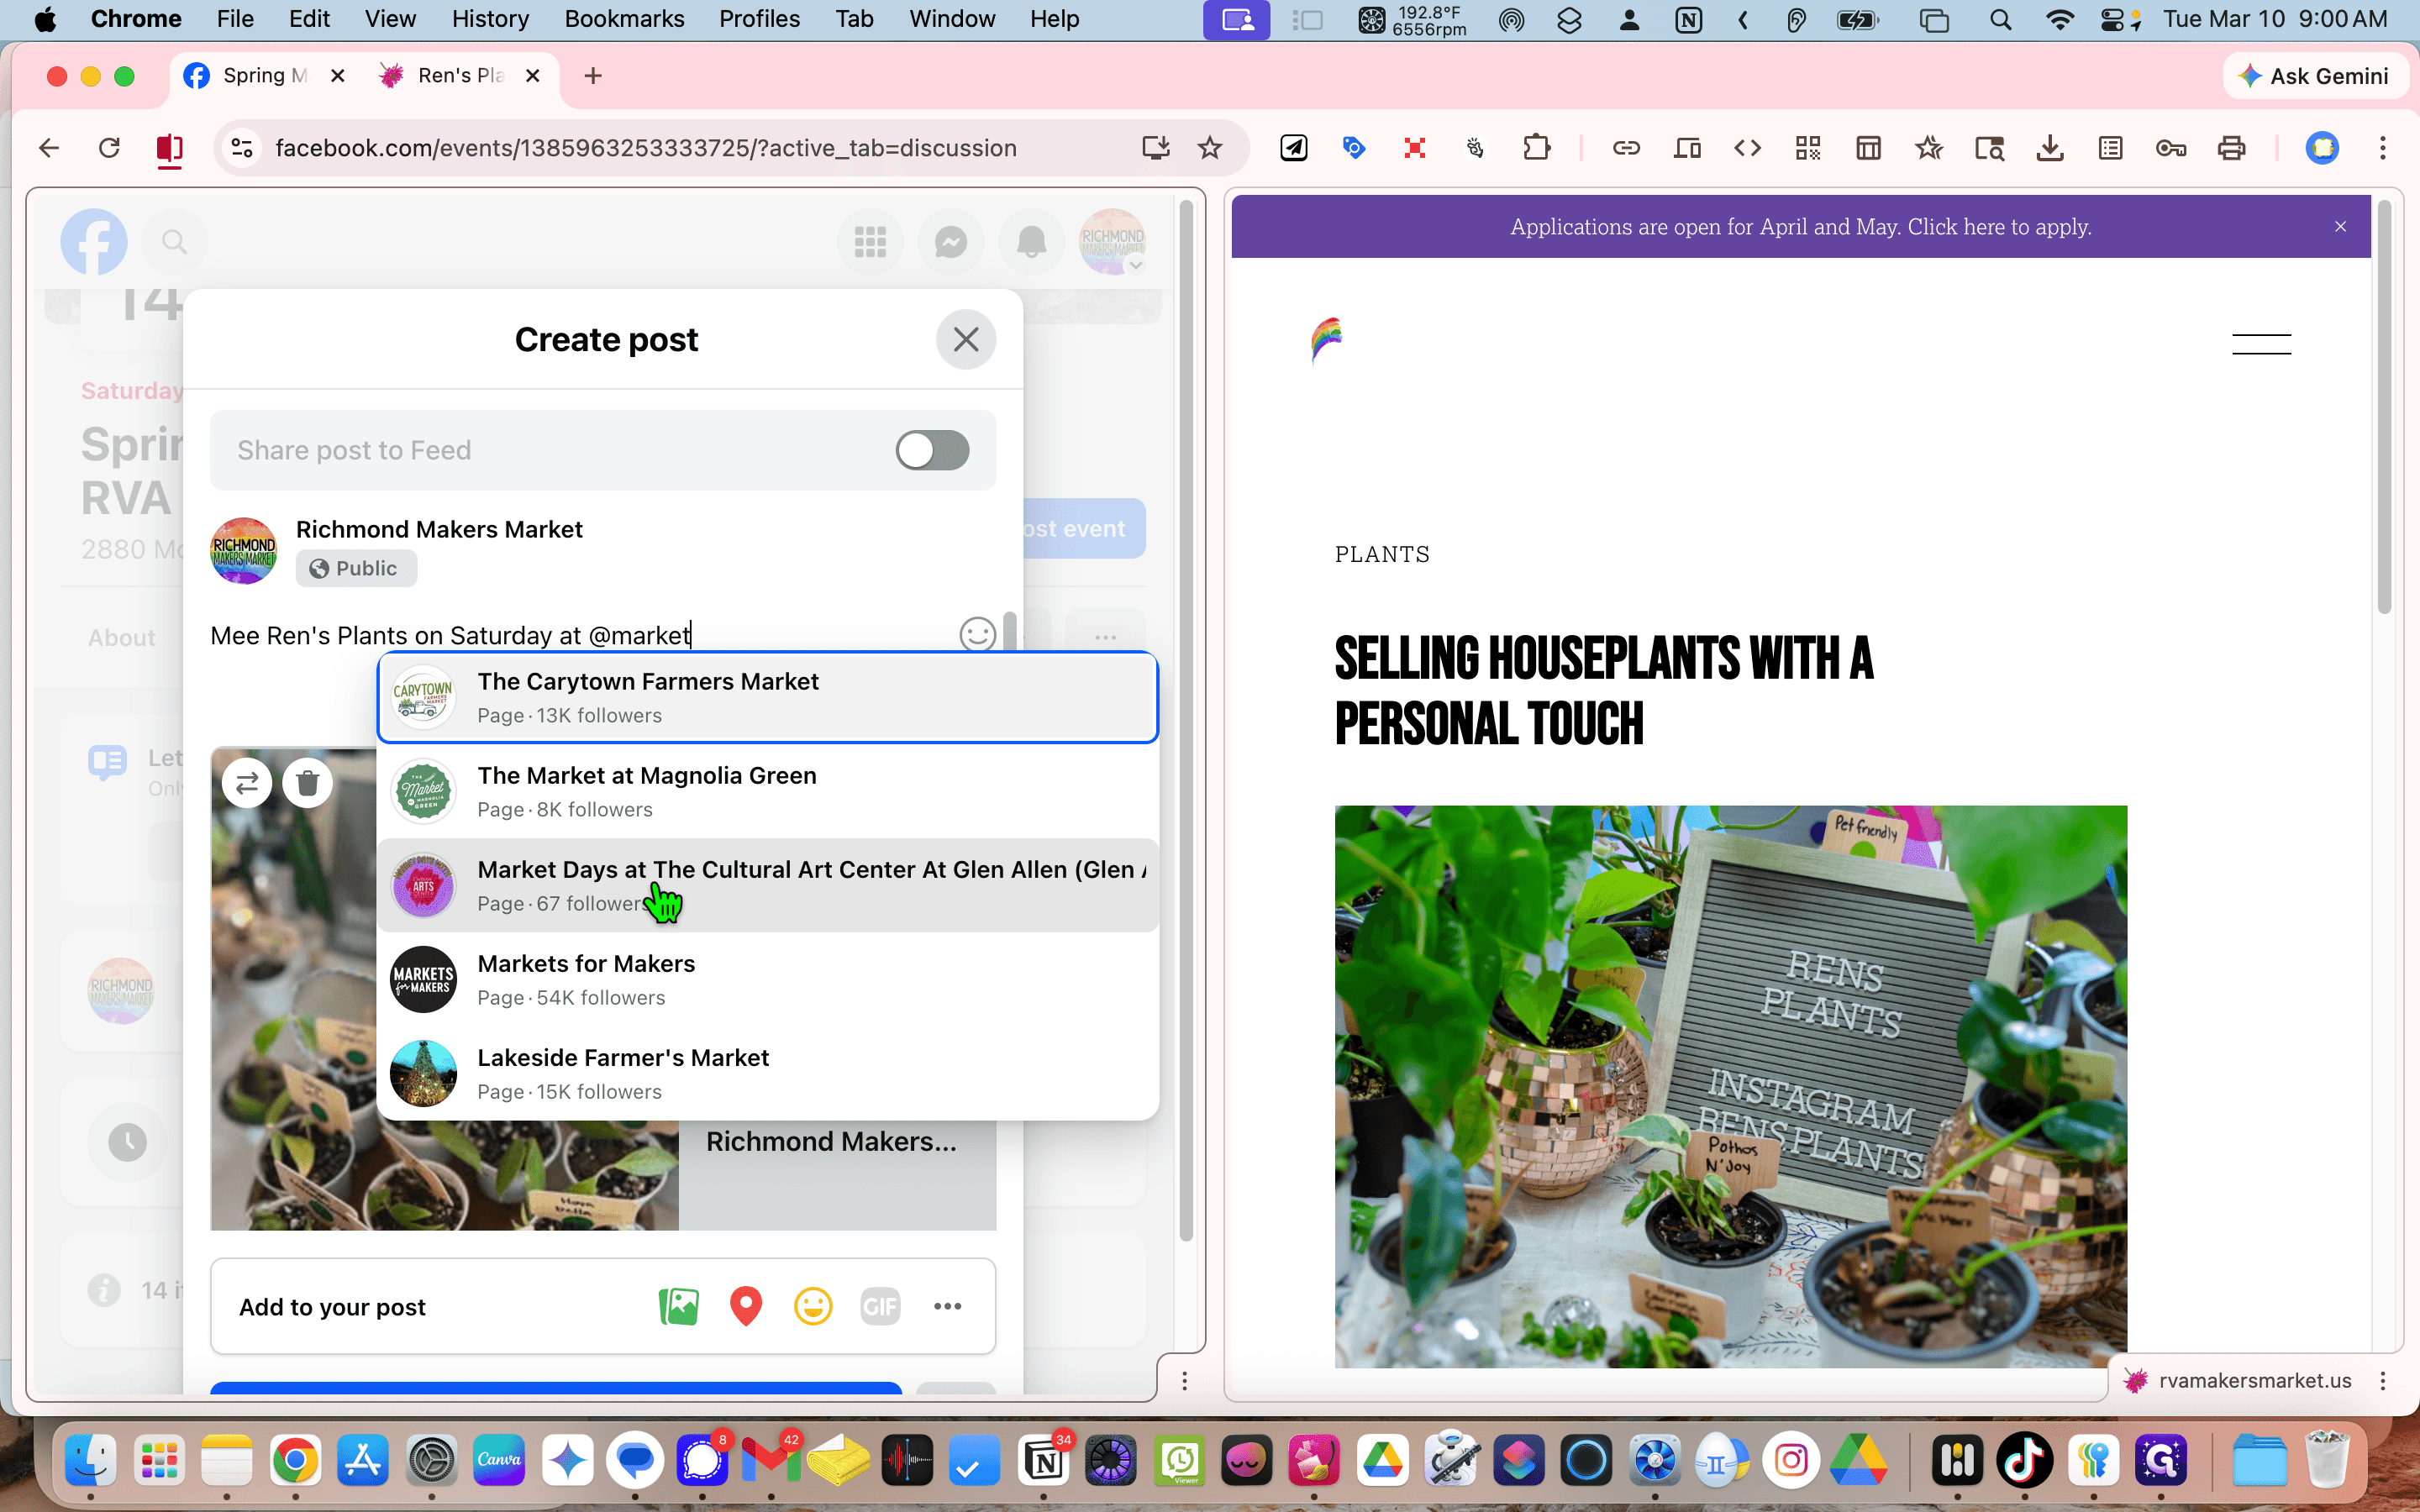The height and width of the screenshot is (1512, 2420).
Task: Open Facebook search
Action: [175, 241]
